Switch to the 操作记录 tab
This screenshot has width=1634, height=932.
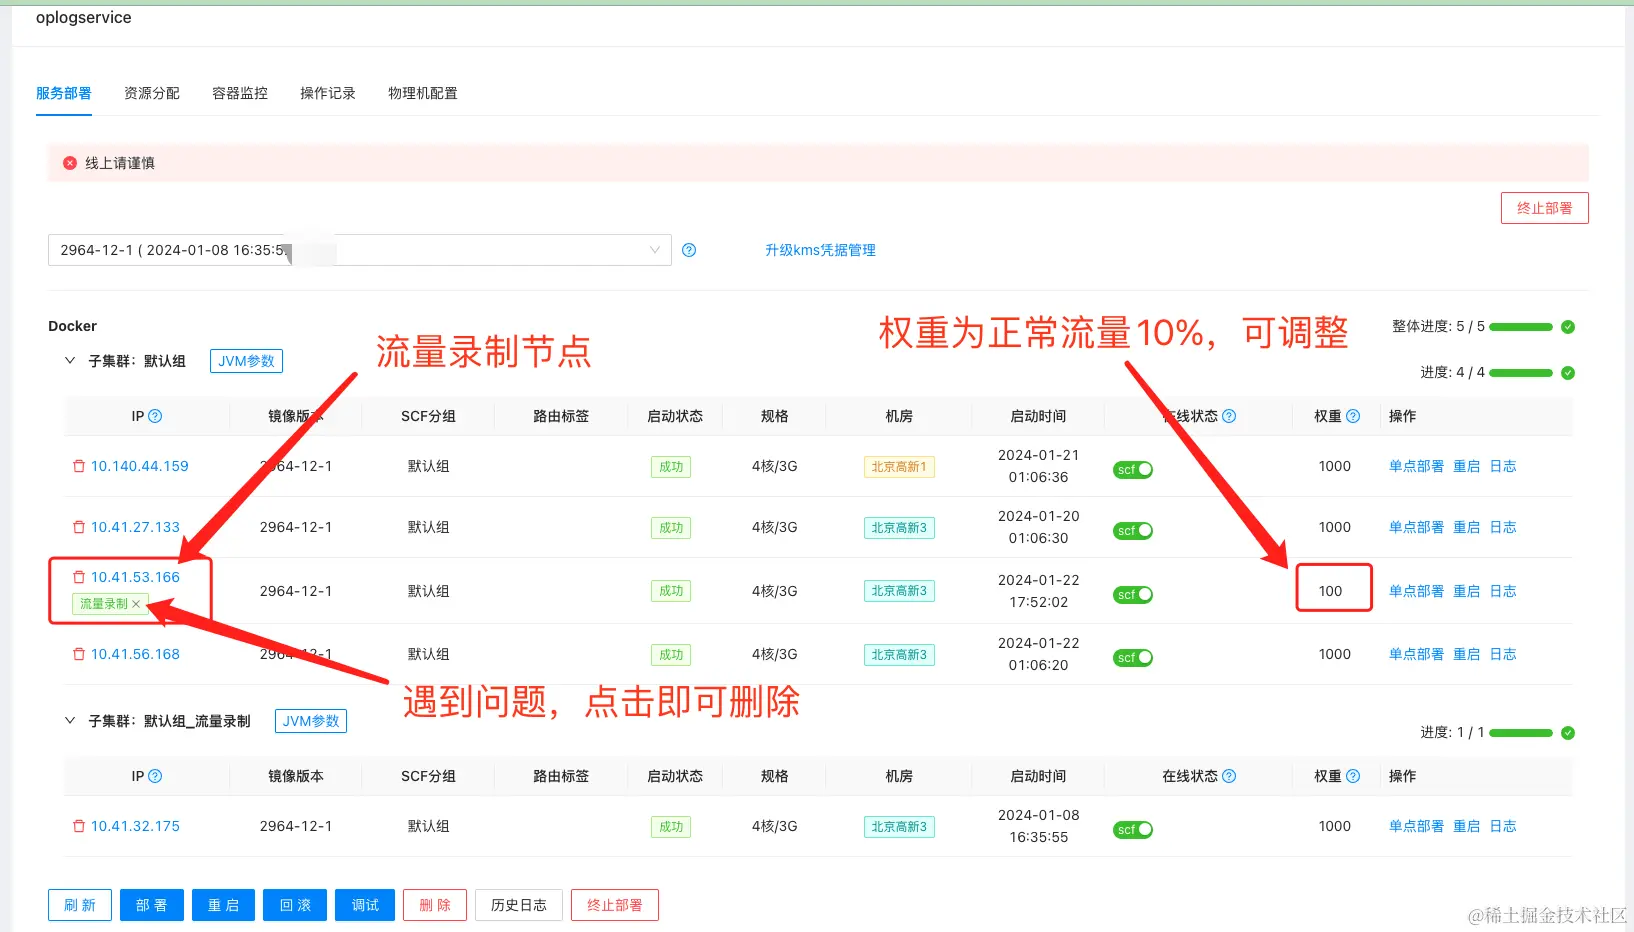(327, 92)
